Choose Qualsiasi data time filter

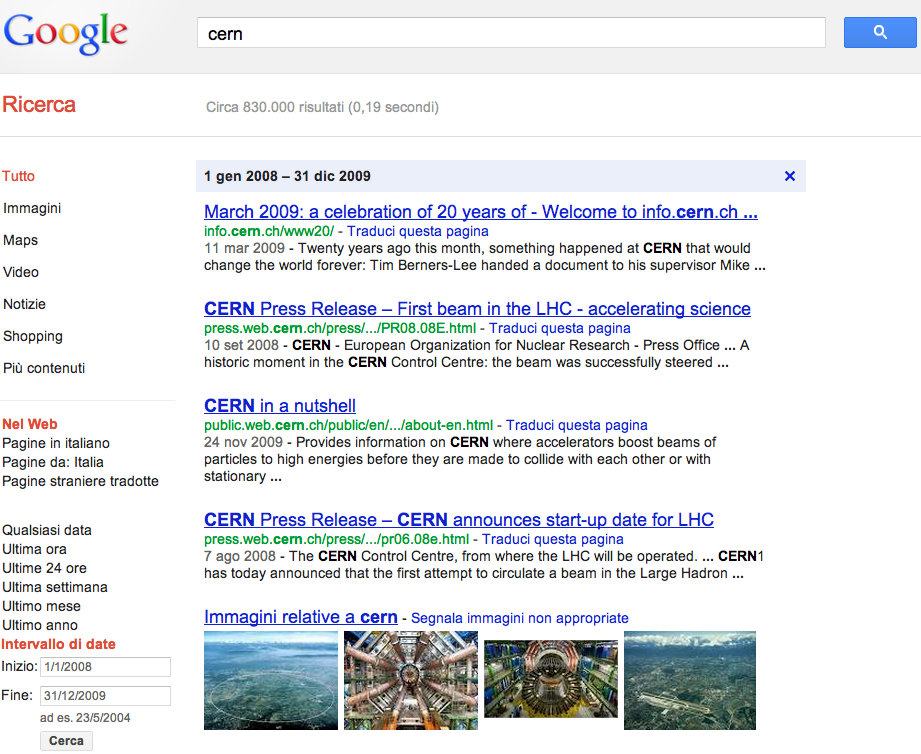47,530
